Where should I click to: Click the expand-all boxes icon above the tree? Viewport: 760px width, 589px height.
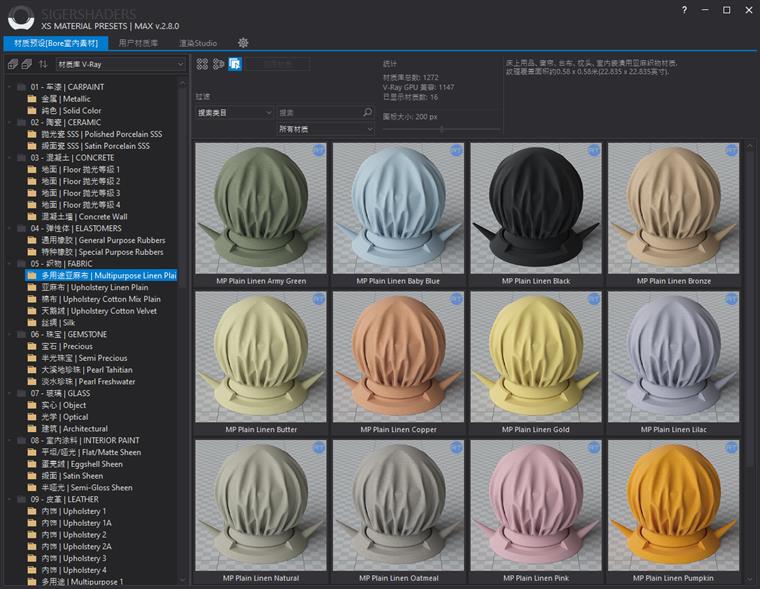(13, 64)
